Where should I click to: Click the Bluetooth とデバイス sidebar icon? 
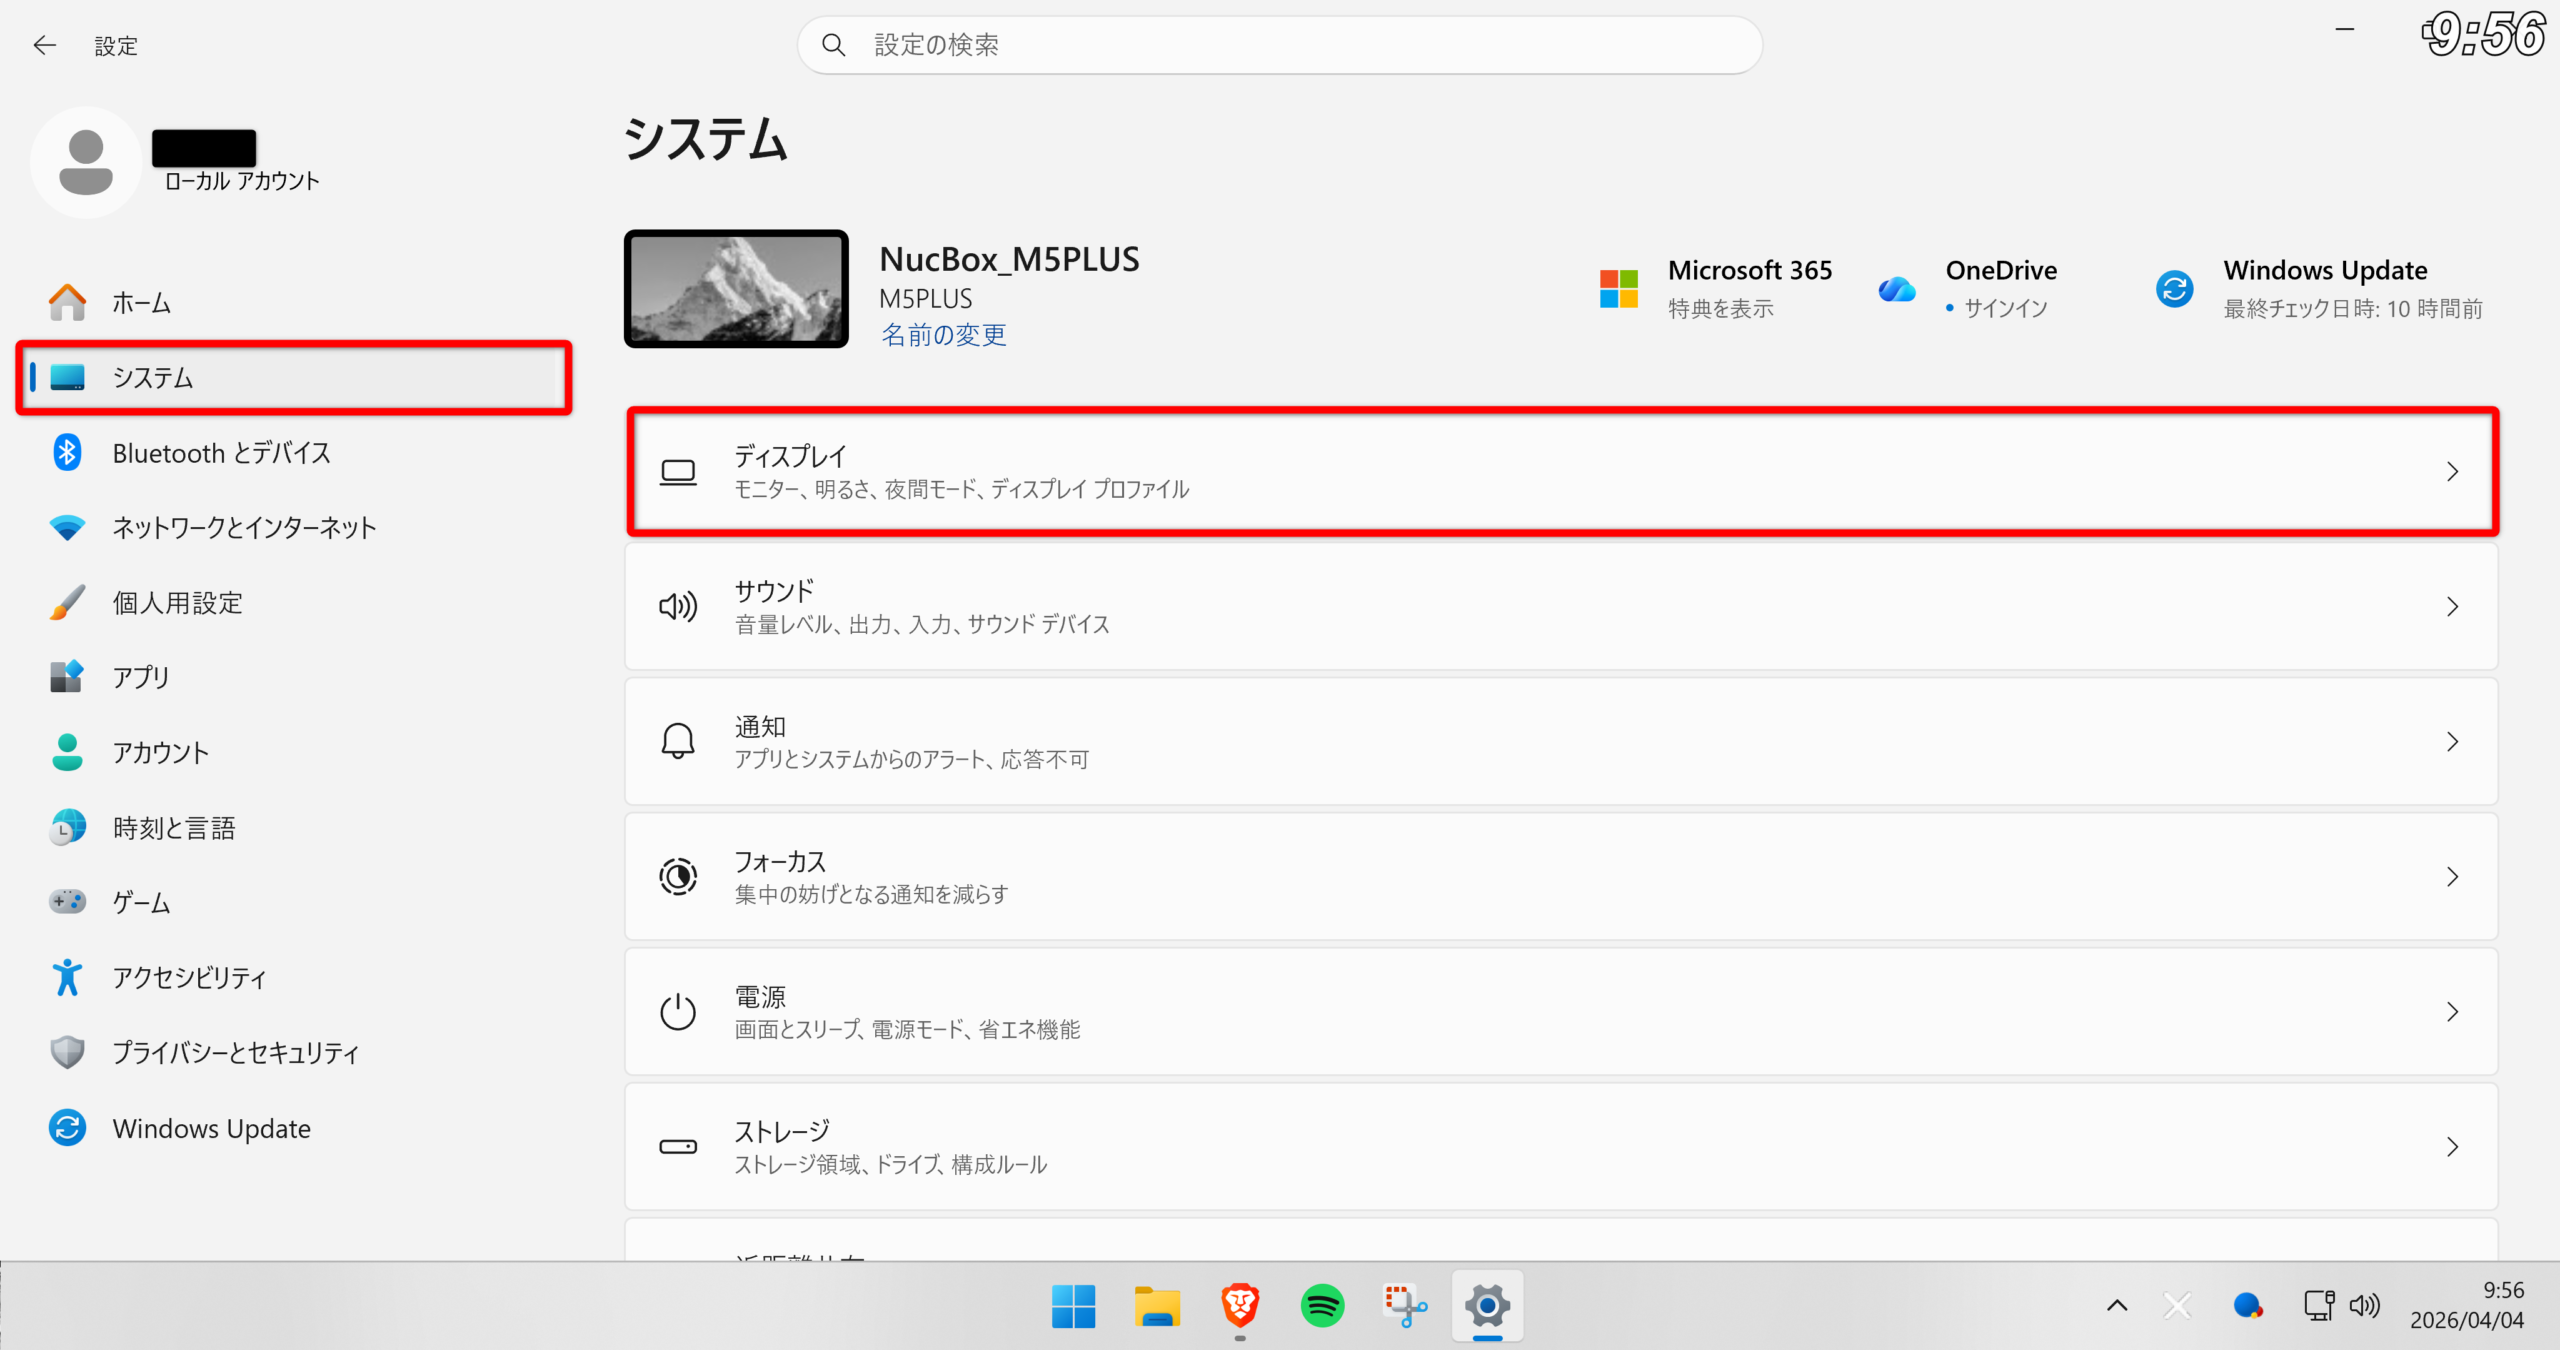coord(67,453)
